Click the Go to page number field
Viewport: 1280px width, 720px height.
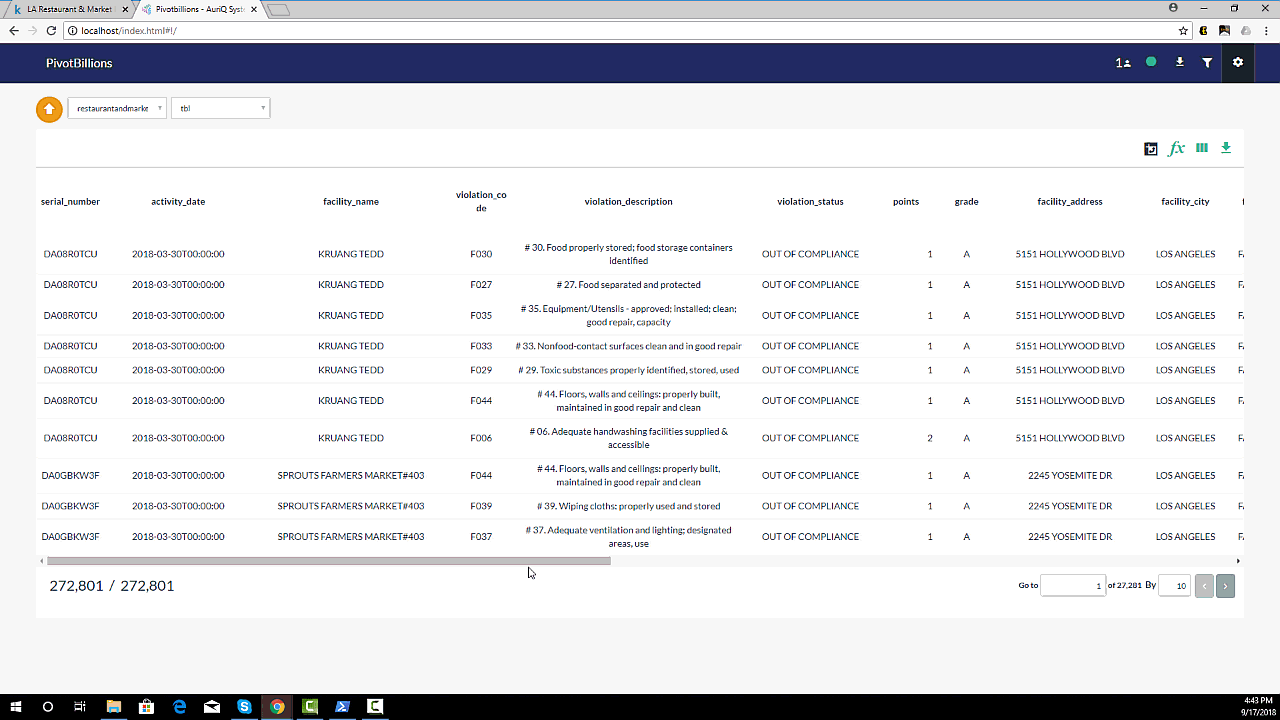(1072, 586)
